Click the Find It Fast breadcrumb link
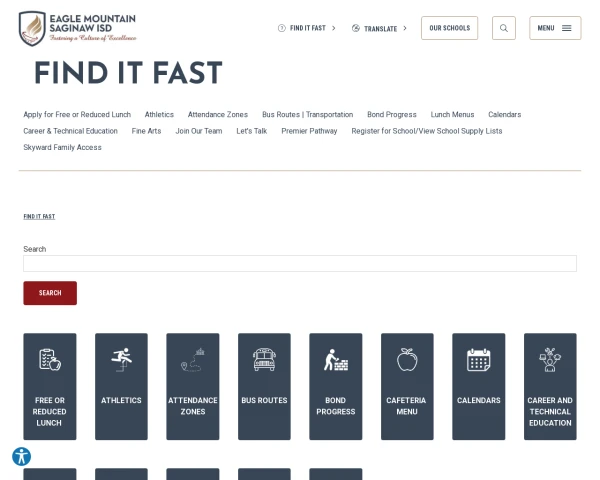 coord(39,217)
